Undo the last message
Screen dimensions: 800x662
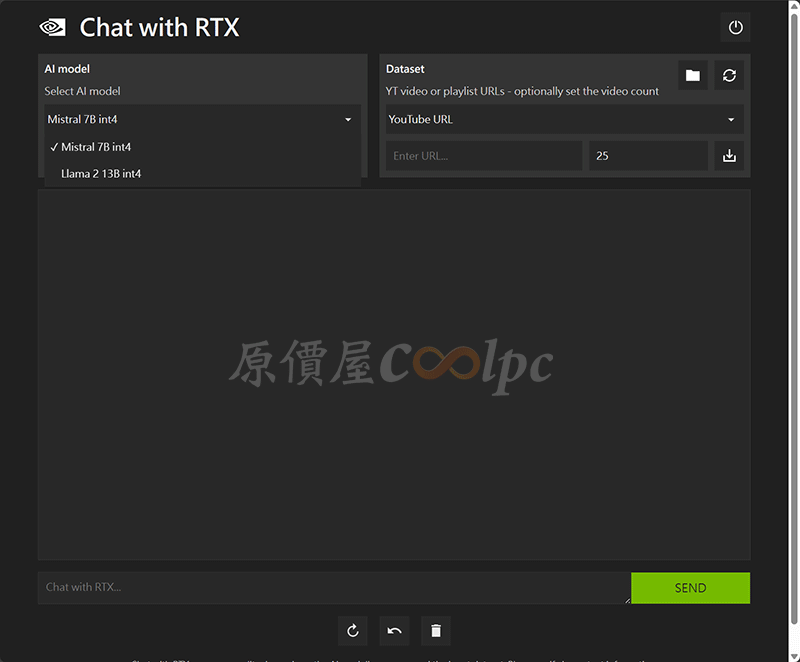(x=394, y=631)
